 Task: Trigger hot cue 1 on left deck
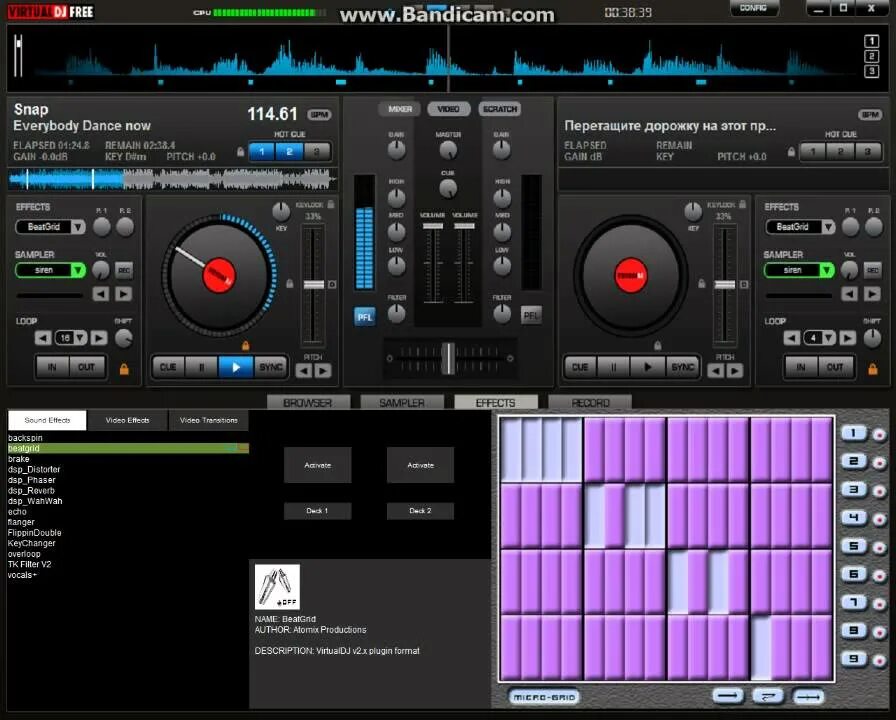click(262, 152)
